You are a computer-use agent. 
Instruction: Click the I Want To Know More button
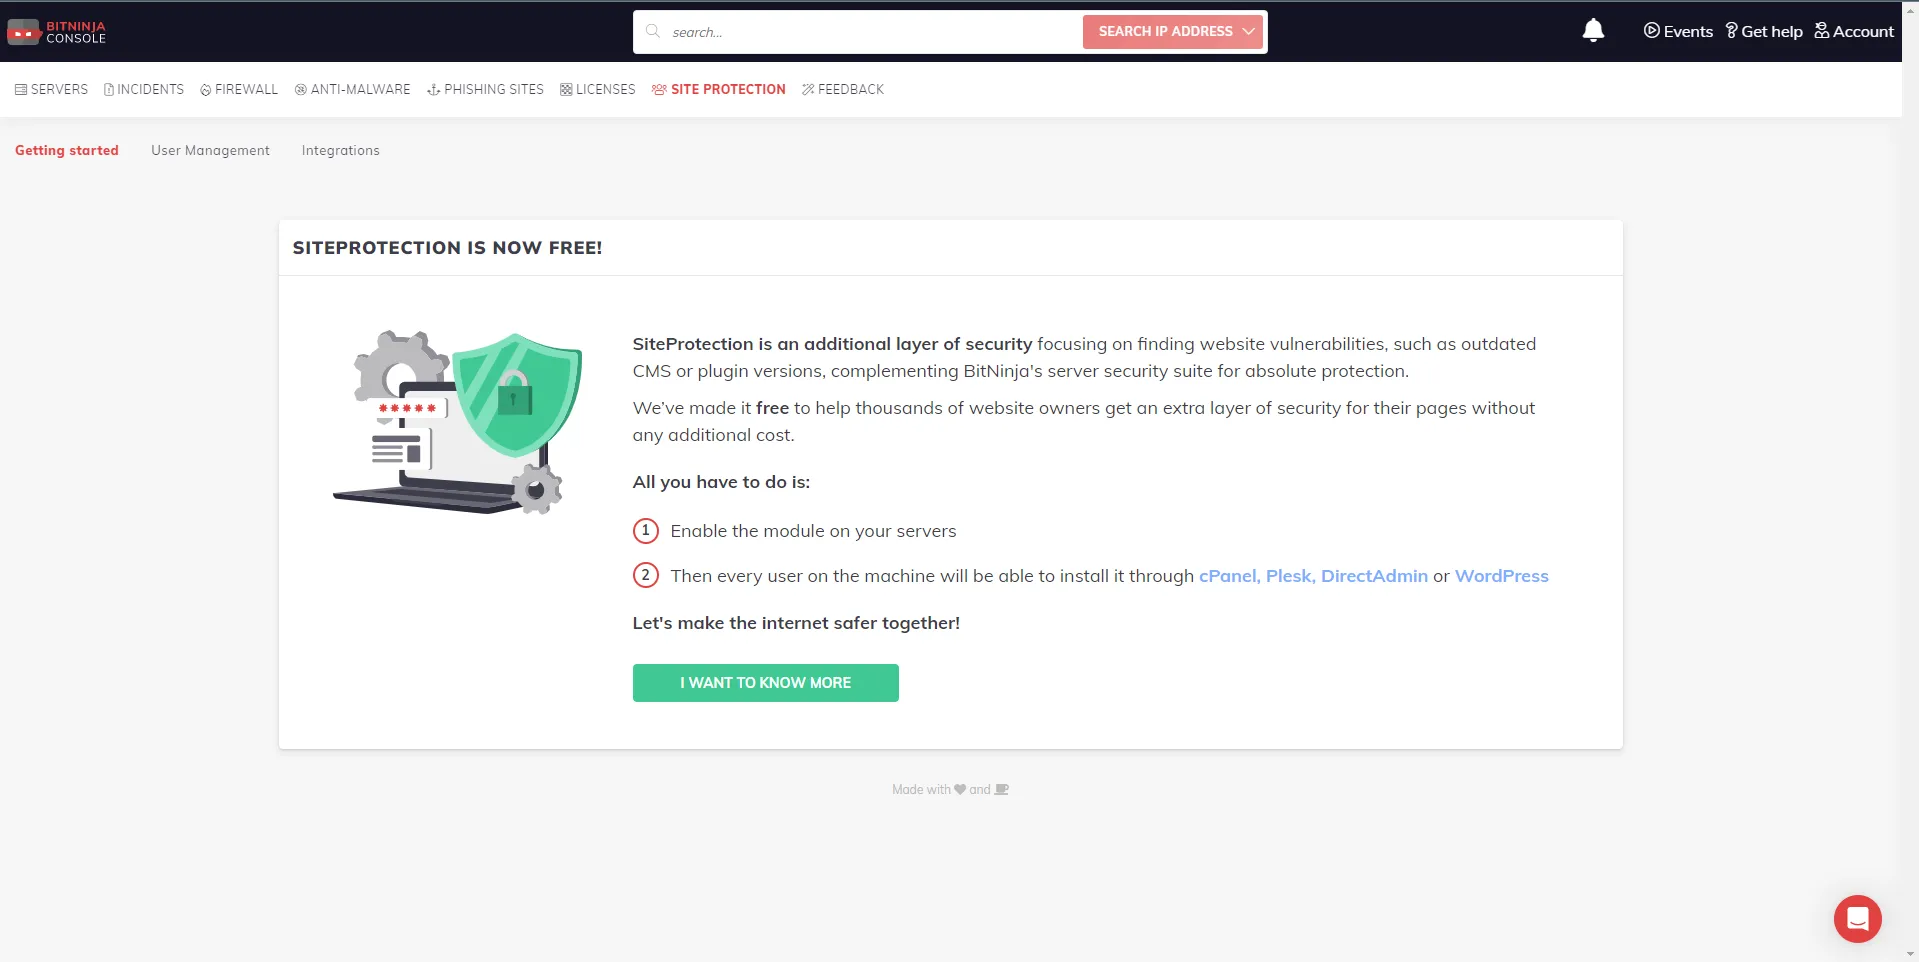click(765, 683)
